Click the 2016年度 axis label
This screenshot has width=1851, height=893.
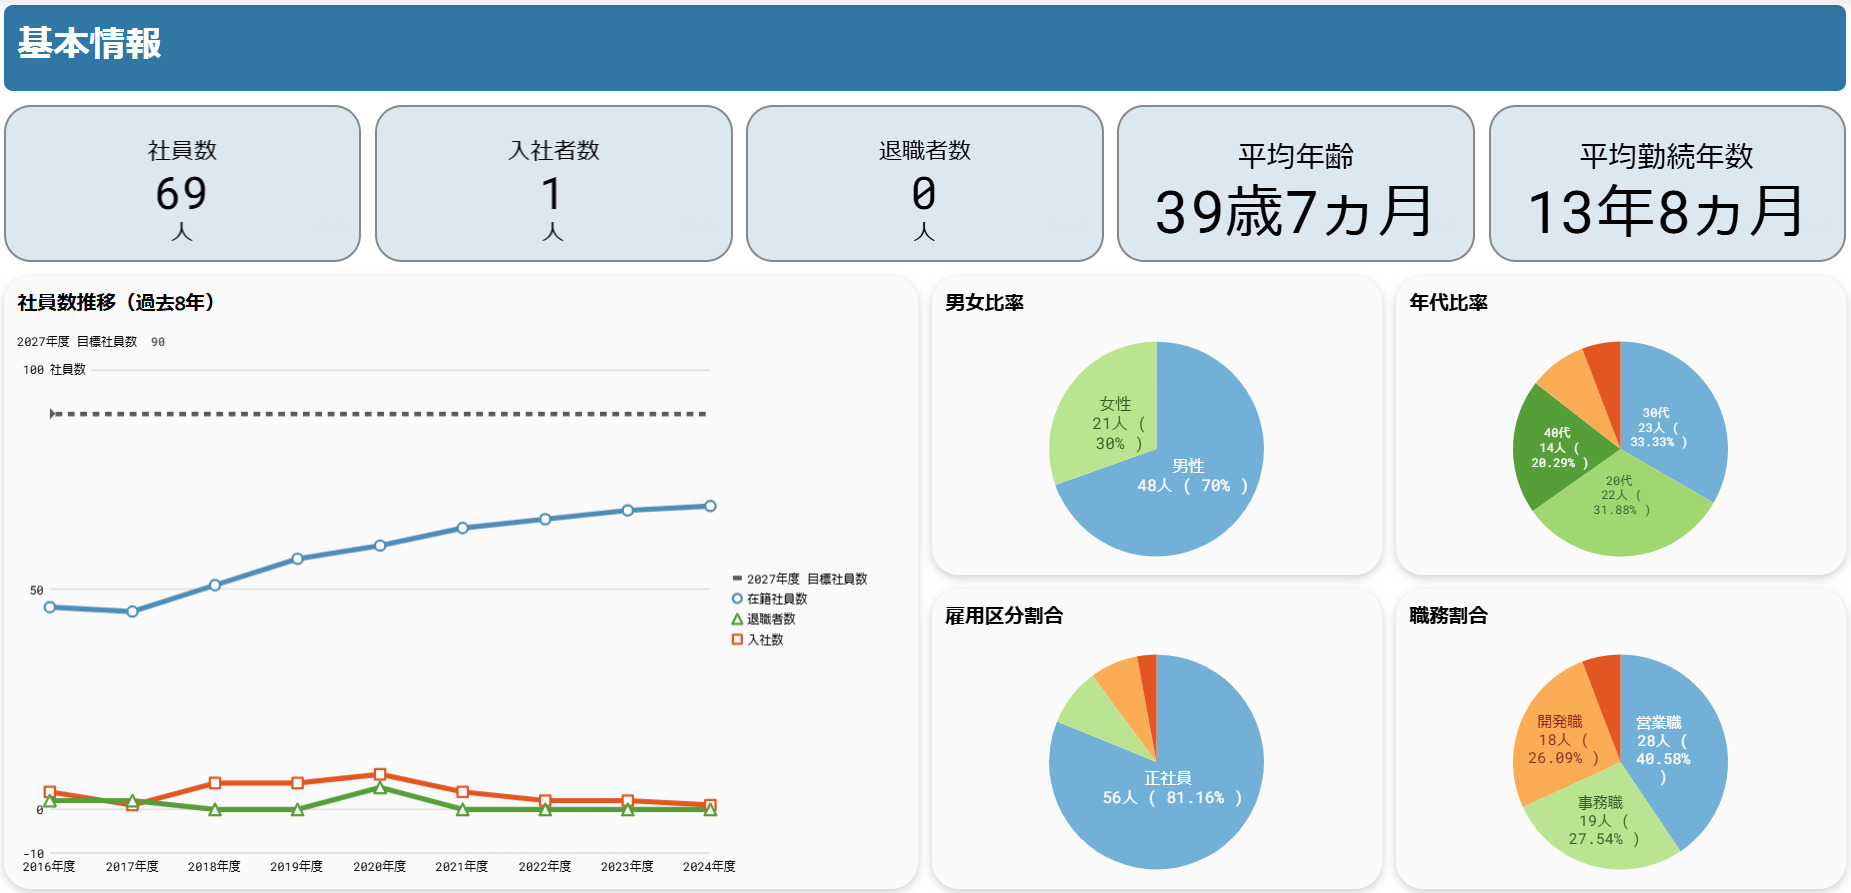tap(49, 866)
